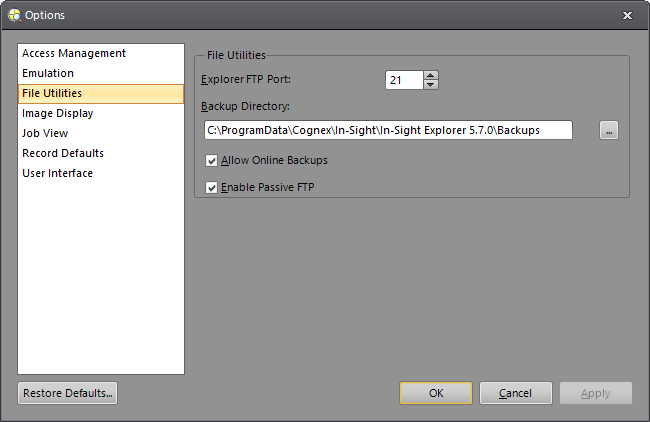
Task: Close the Options dialog window
Action: click(627, 15)
